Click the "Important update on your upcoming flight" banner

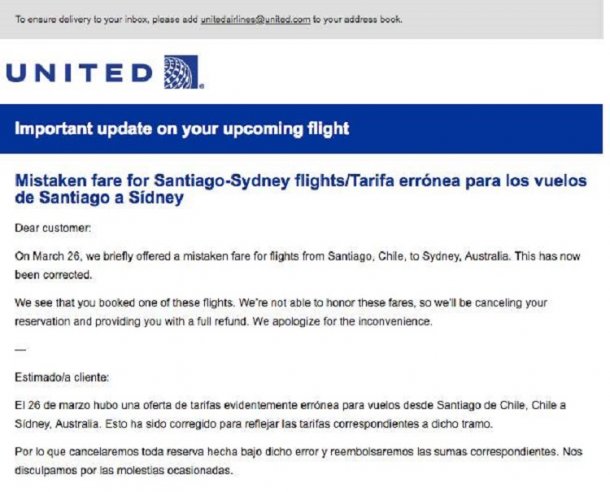[x=183, y=129]
